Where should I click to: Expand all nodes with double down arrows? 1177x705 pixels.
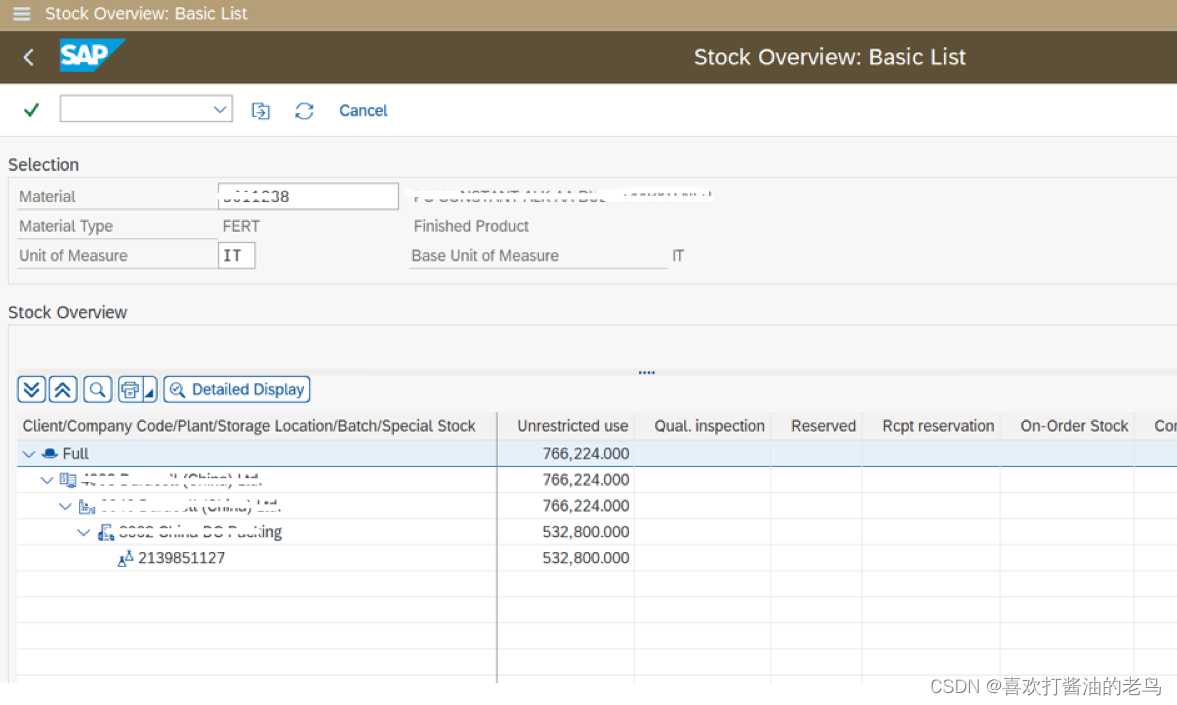(x=32, y=390)
